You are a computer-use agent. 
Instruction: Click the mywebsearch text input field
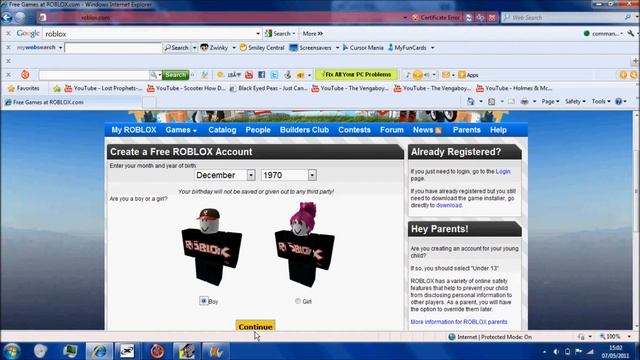(x=113, y=48)
